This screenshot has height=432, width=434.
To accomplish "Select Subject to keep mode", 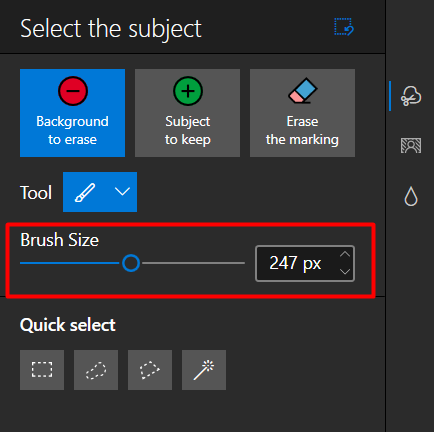I will click(187, 113).
